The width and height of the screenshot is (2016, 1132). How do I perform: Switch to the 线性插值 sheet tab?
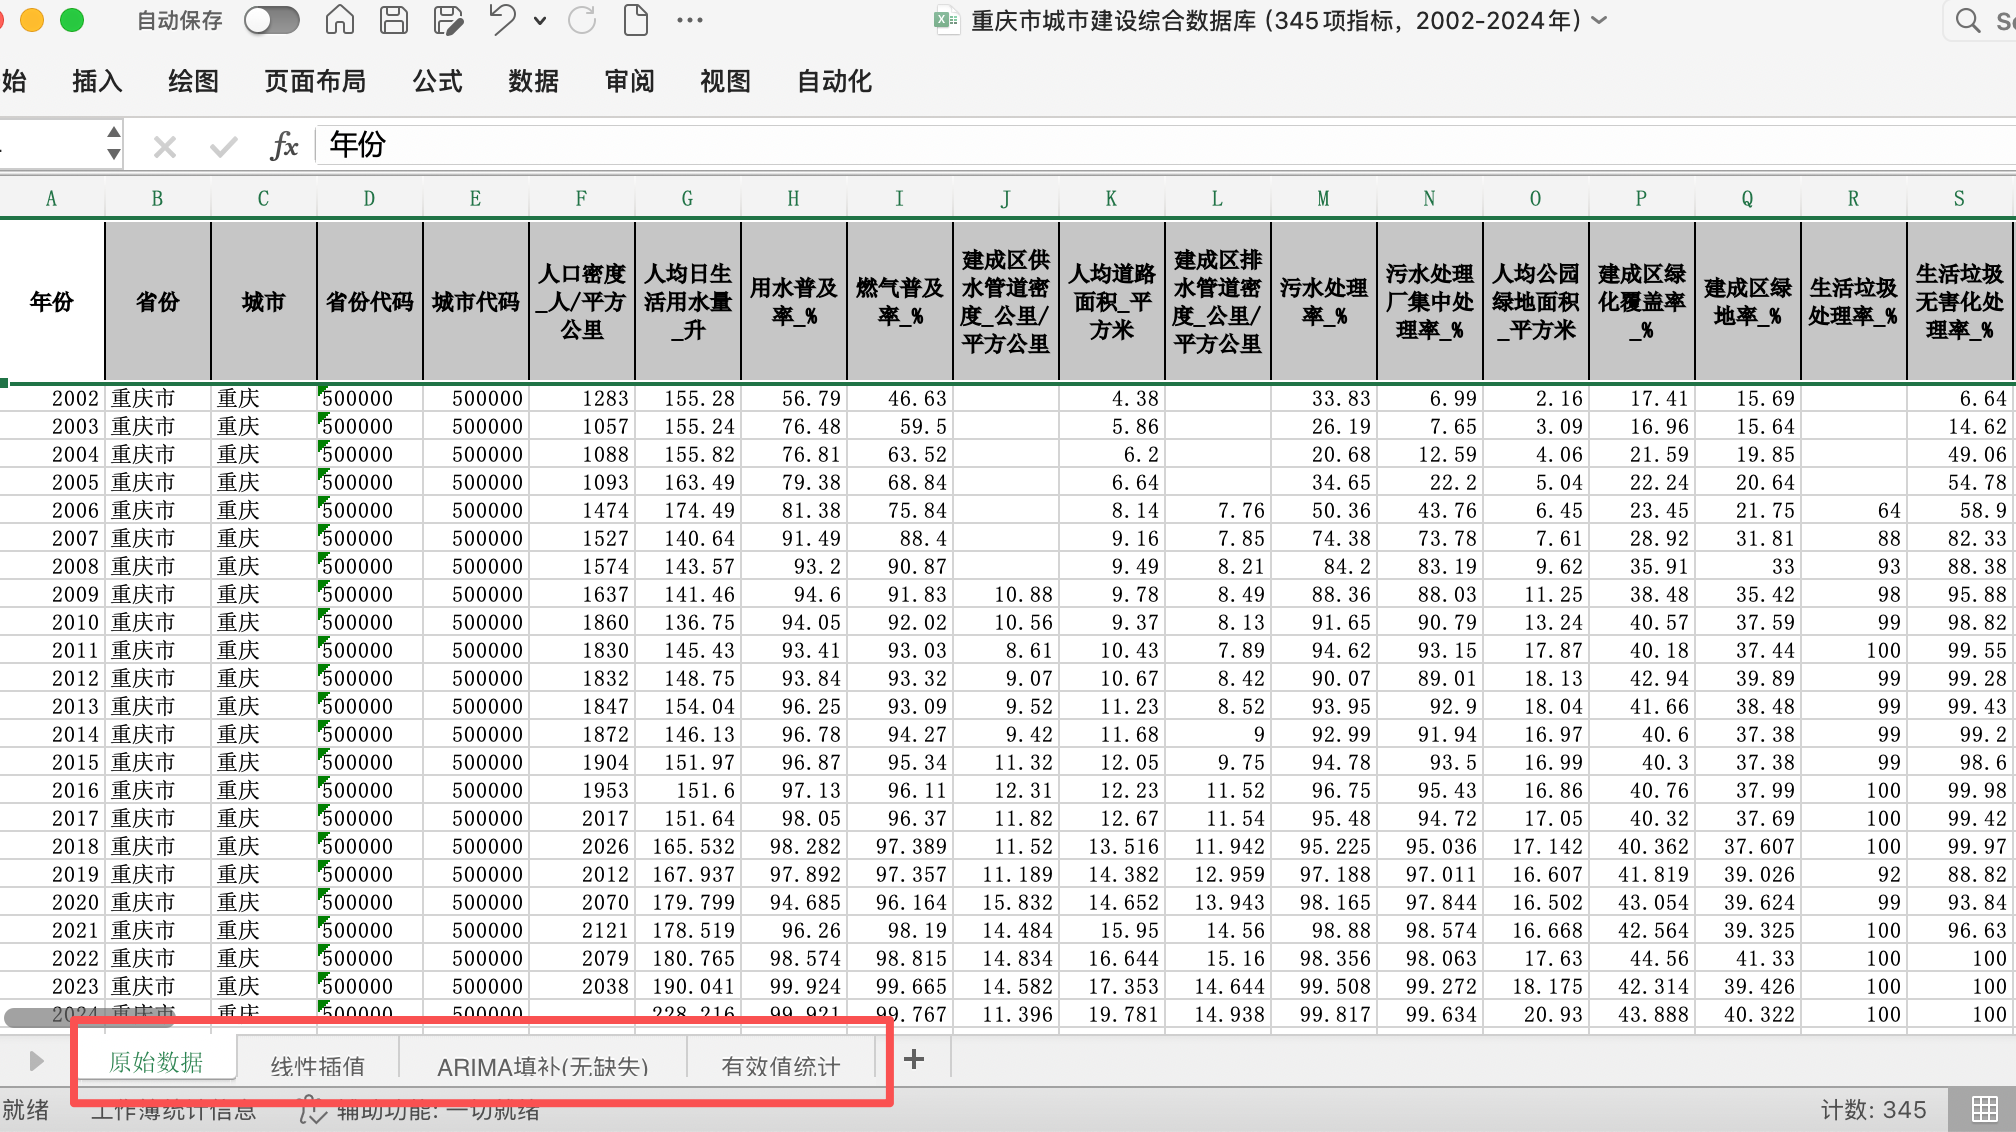(317, 1066)
